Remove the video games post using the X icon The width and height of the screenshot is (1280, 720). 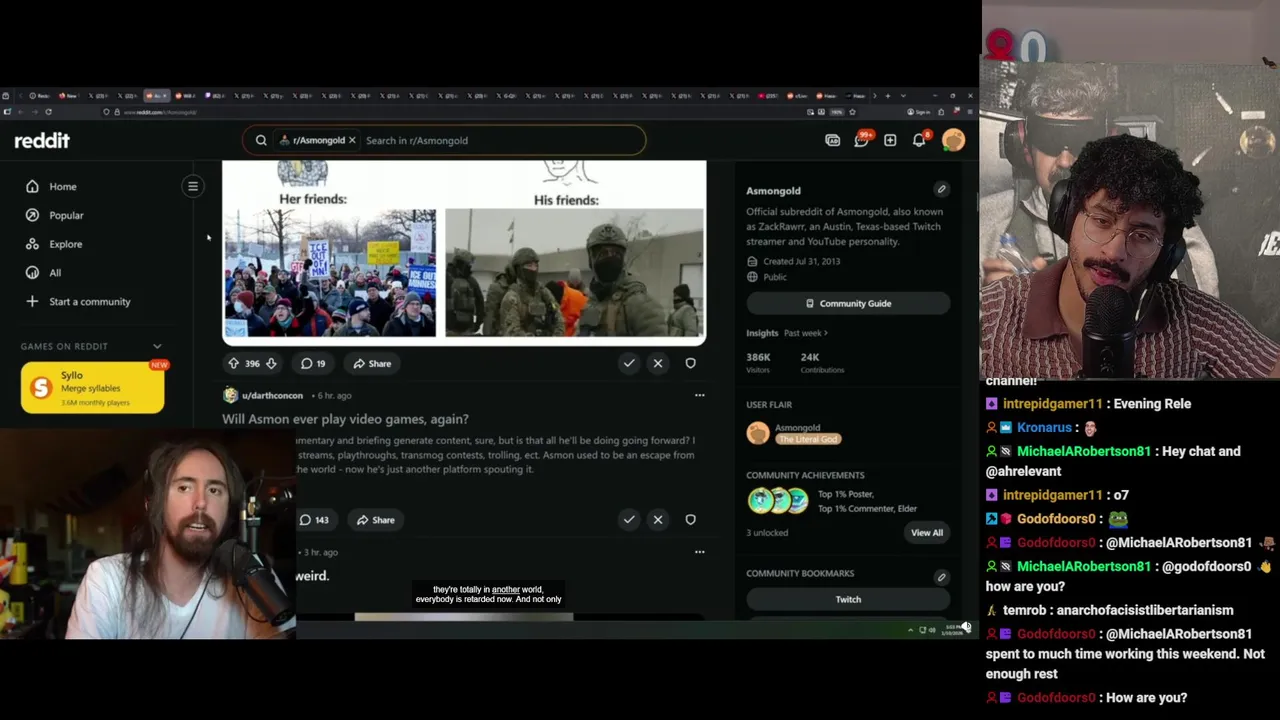(x=658, y=520)
